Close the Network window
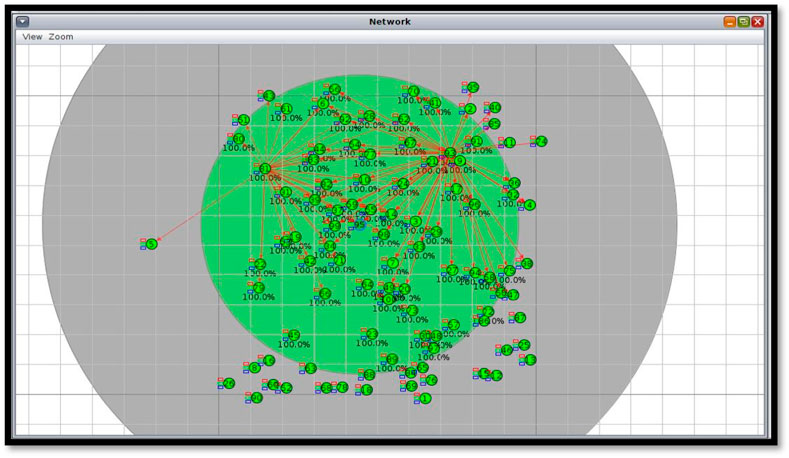The height and width of the screenshot is (458, 789). (758, 22)
